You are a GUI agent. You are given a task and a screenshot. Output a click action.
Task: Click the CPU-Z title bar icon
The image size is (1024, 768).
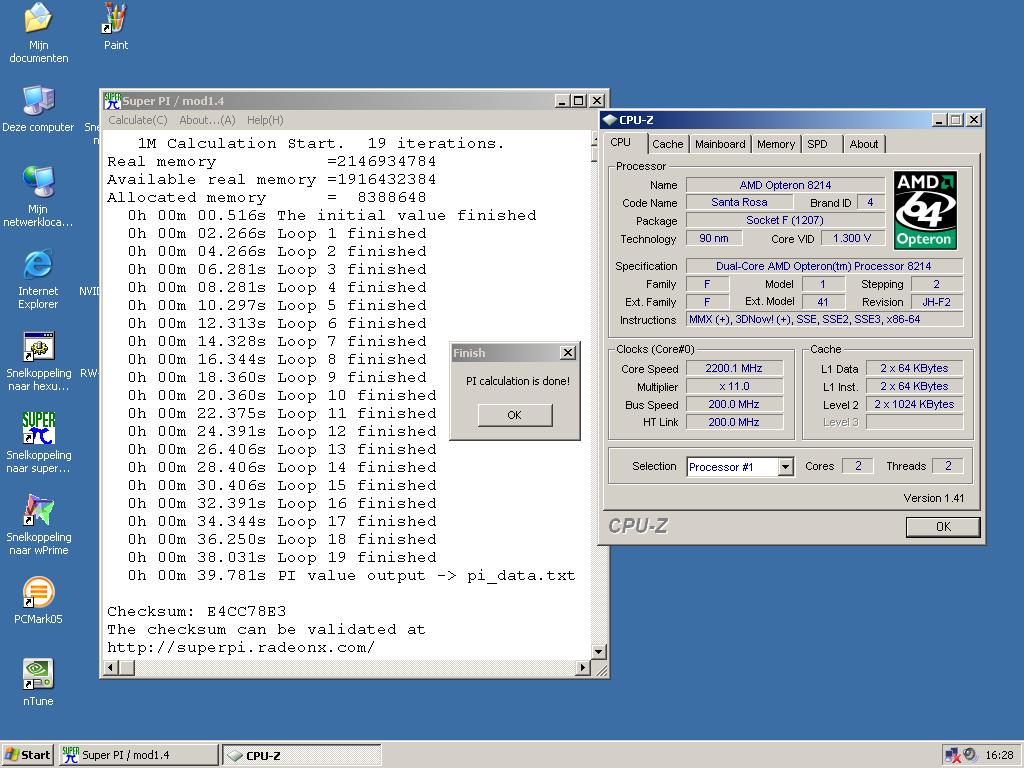[610, 120]
